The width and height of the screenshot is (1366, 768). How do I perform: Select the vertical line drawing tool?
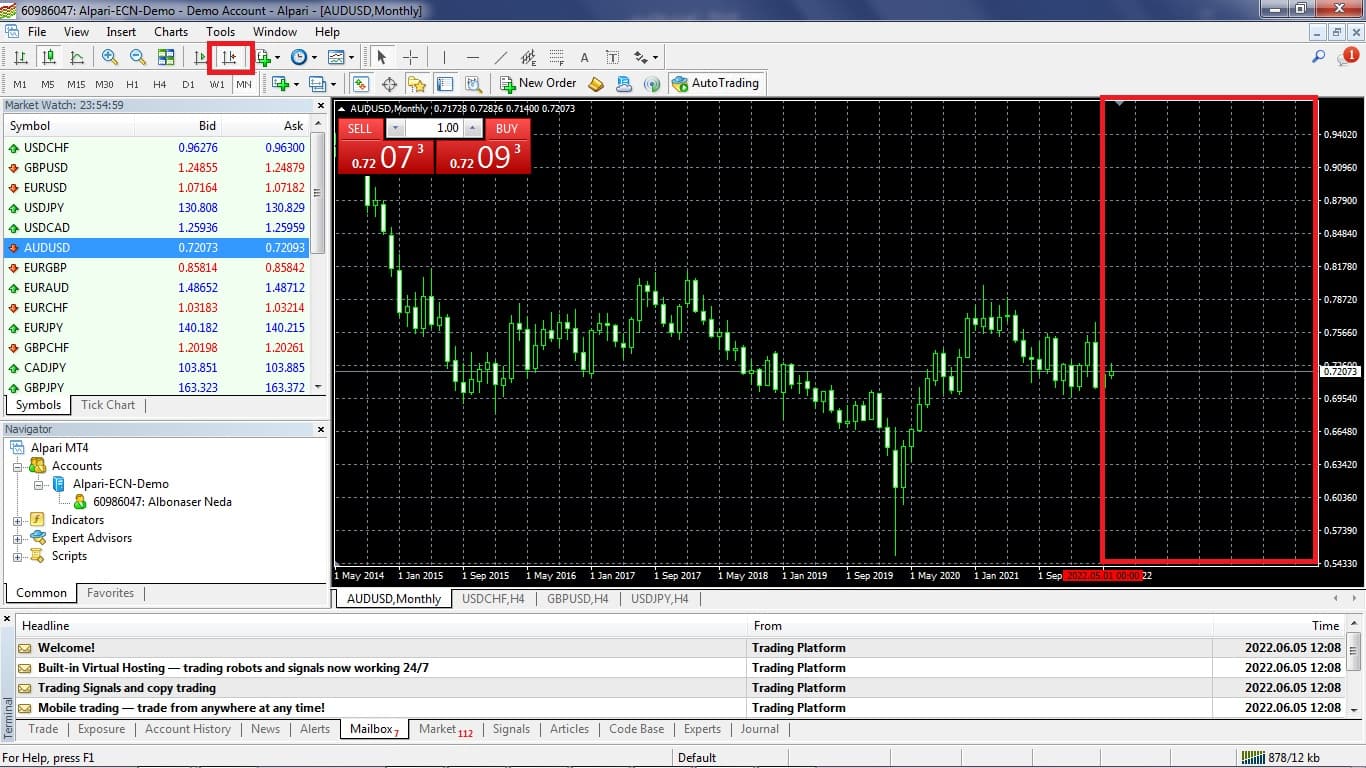click(x=444, y=58)
